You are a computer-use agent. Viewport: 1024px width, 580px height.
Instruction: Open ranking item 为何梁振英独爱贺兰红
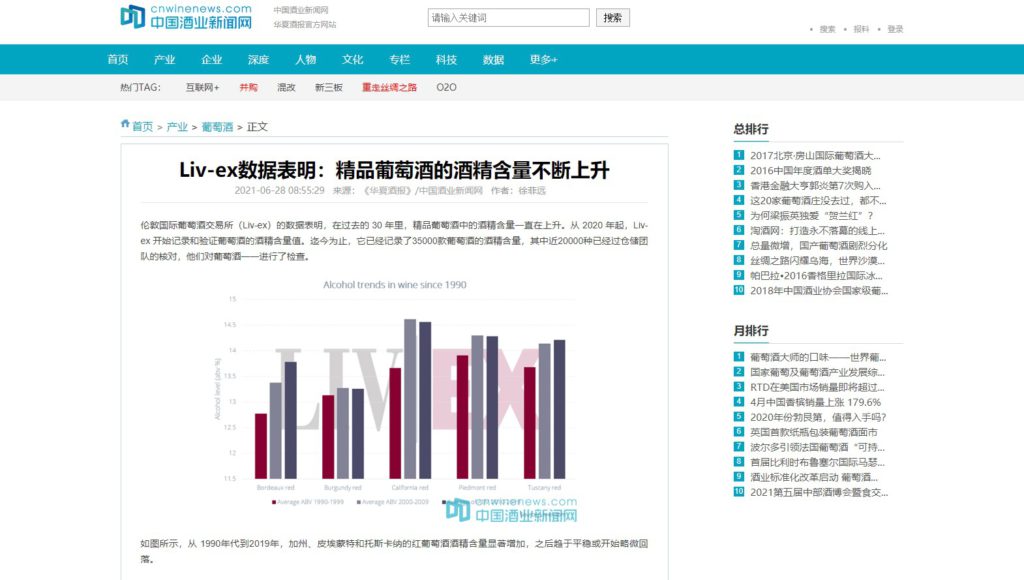pos(812,216)
